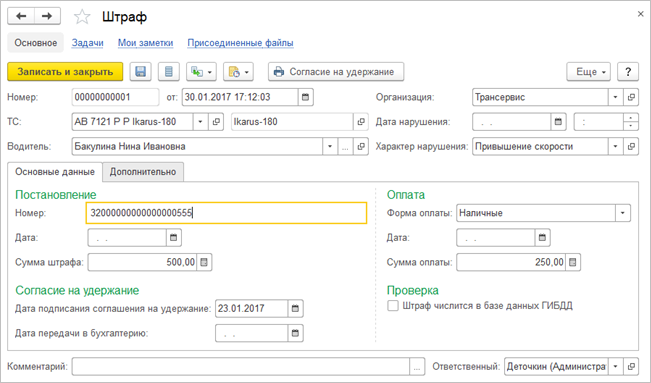Add Штраф to favorites with the star icon
Screen dimensions: 651x383
82,17
